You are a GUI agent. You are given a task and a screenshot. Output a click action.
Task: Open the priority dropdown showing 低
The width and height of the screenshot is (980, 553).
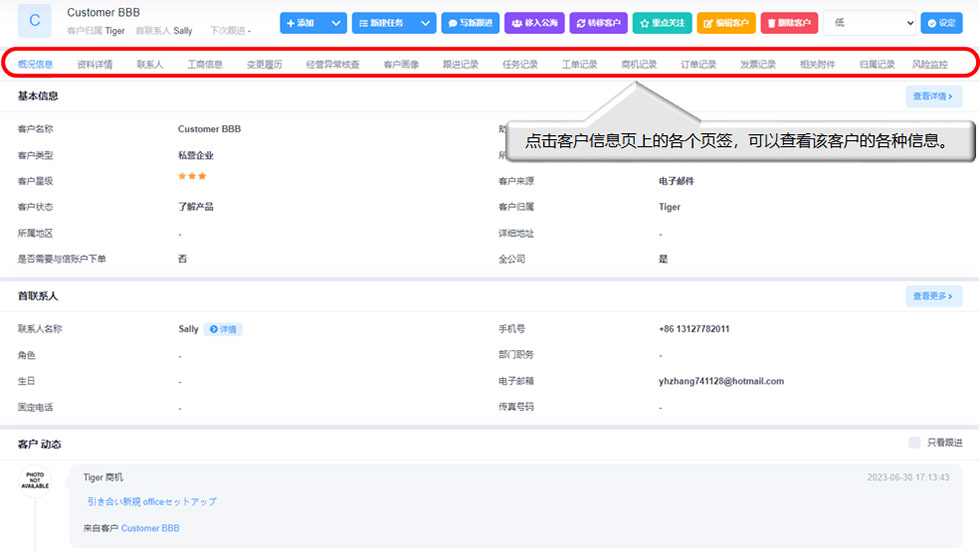point(869,23)
